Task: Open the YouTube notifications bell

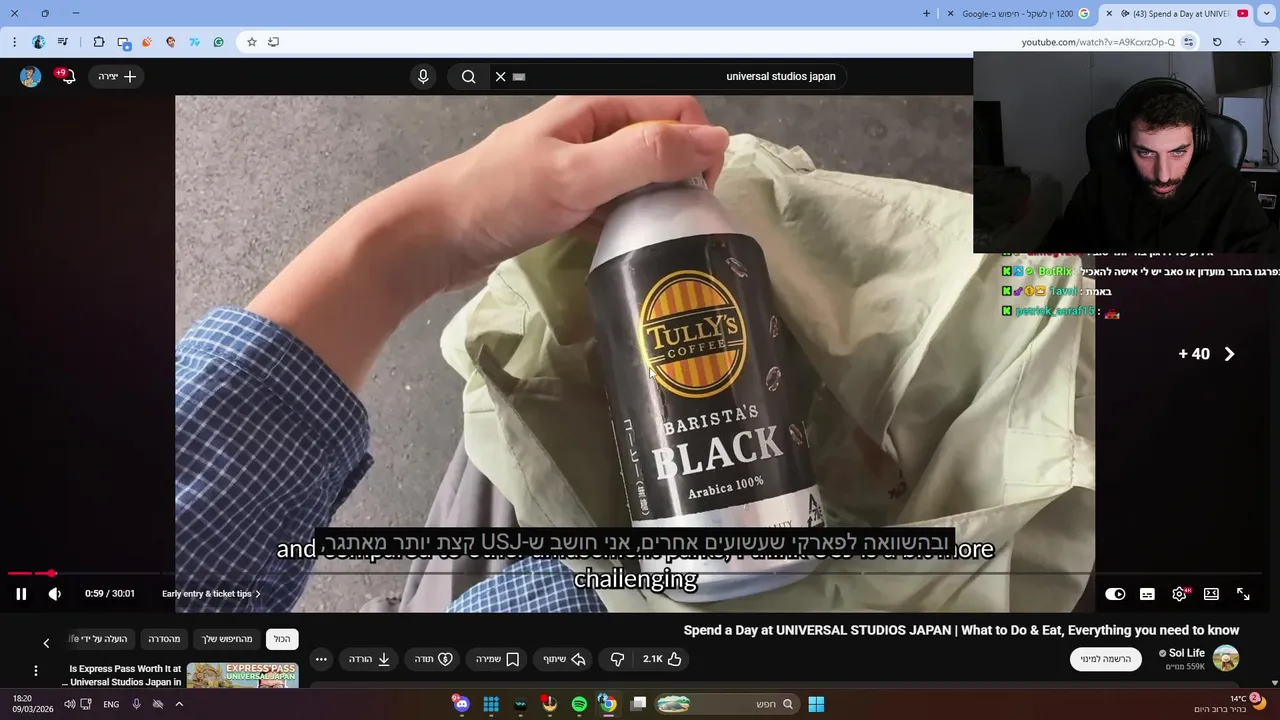Action: (x=67, y=76)
